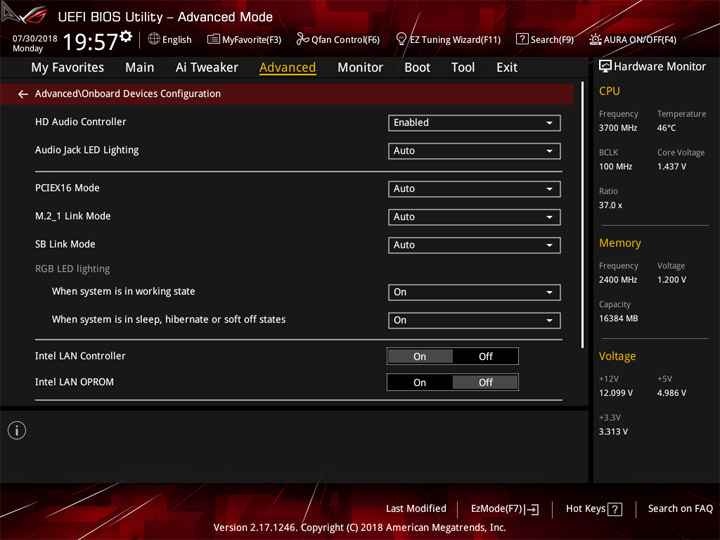Click the SB Link Mode label
The image size is (720, 540).
point(65,244)
